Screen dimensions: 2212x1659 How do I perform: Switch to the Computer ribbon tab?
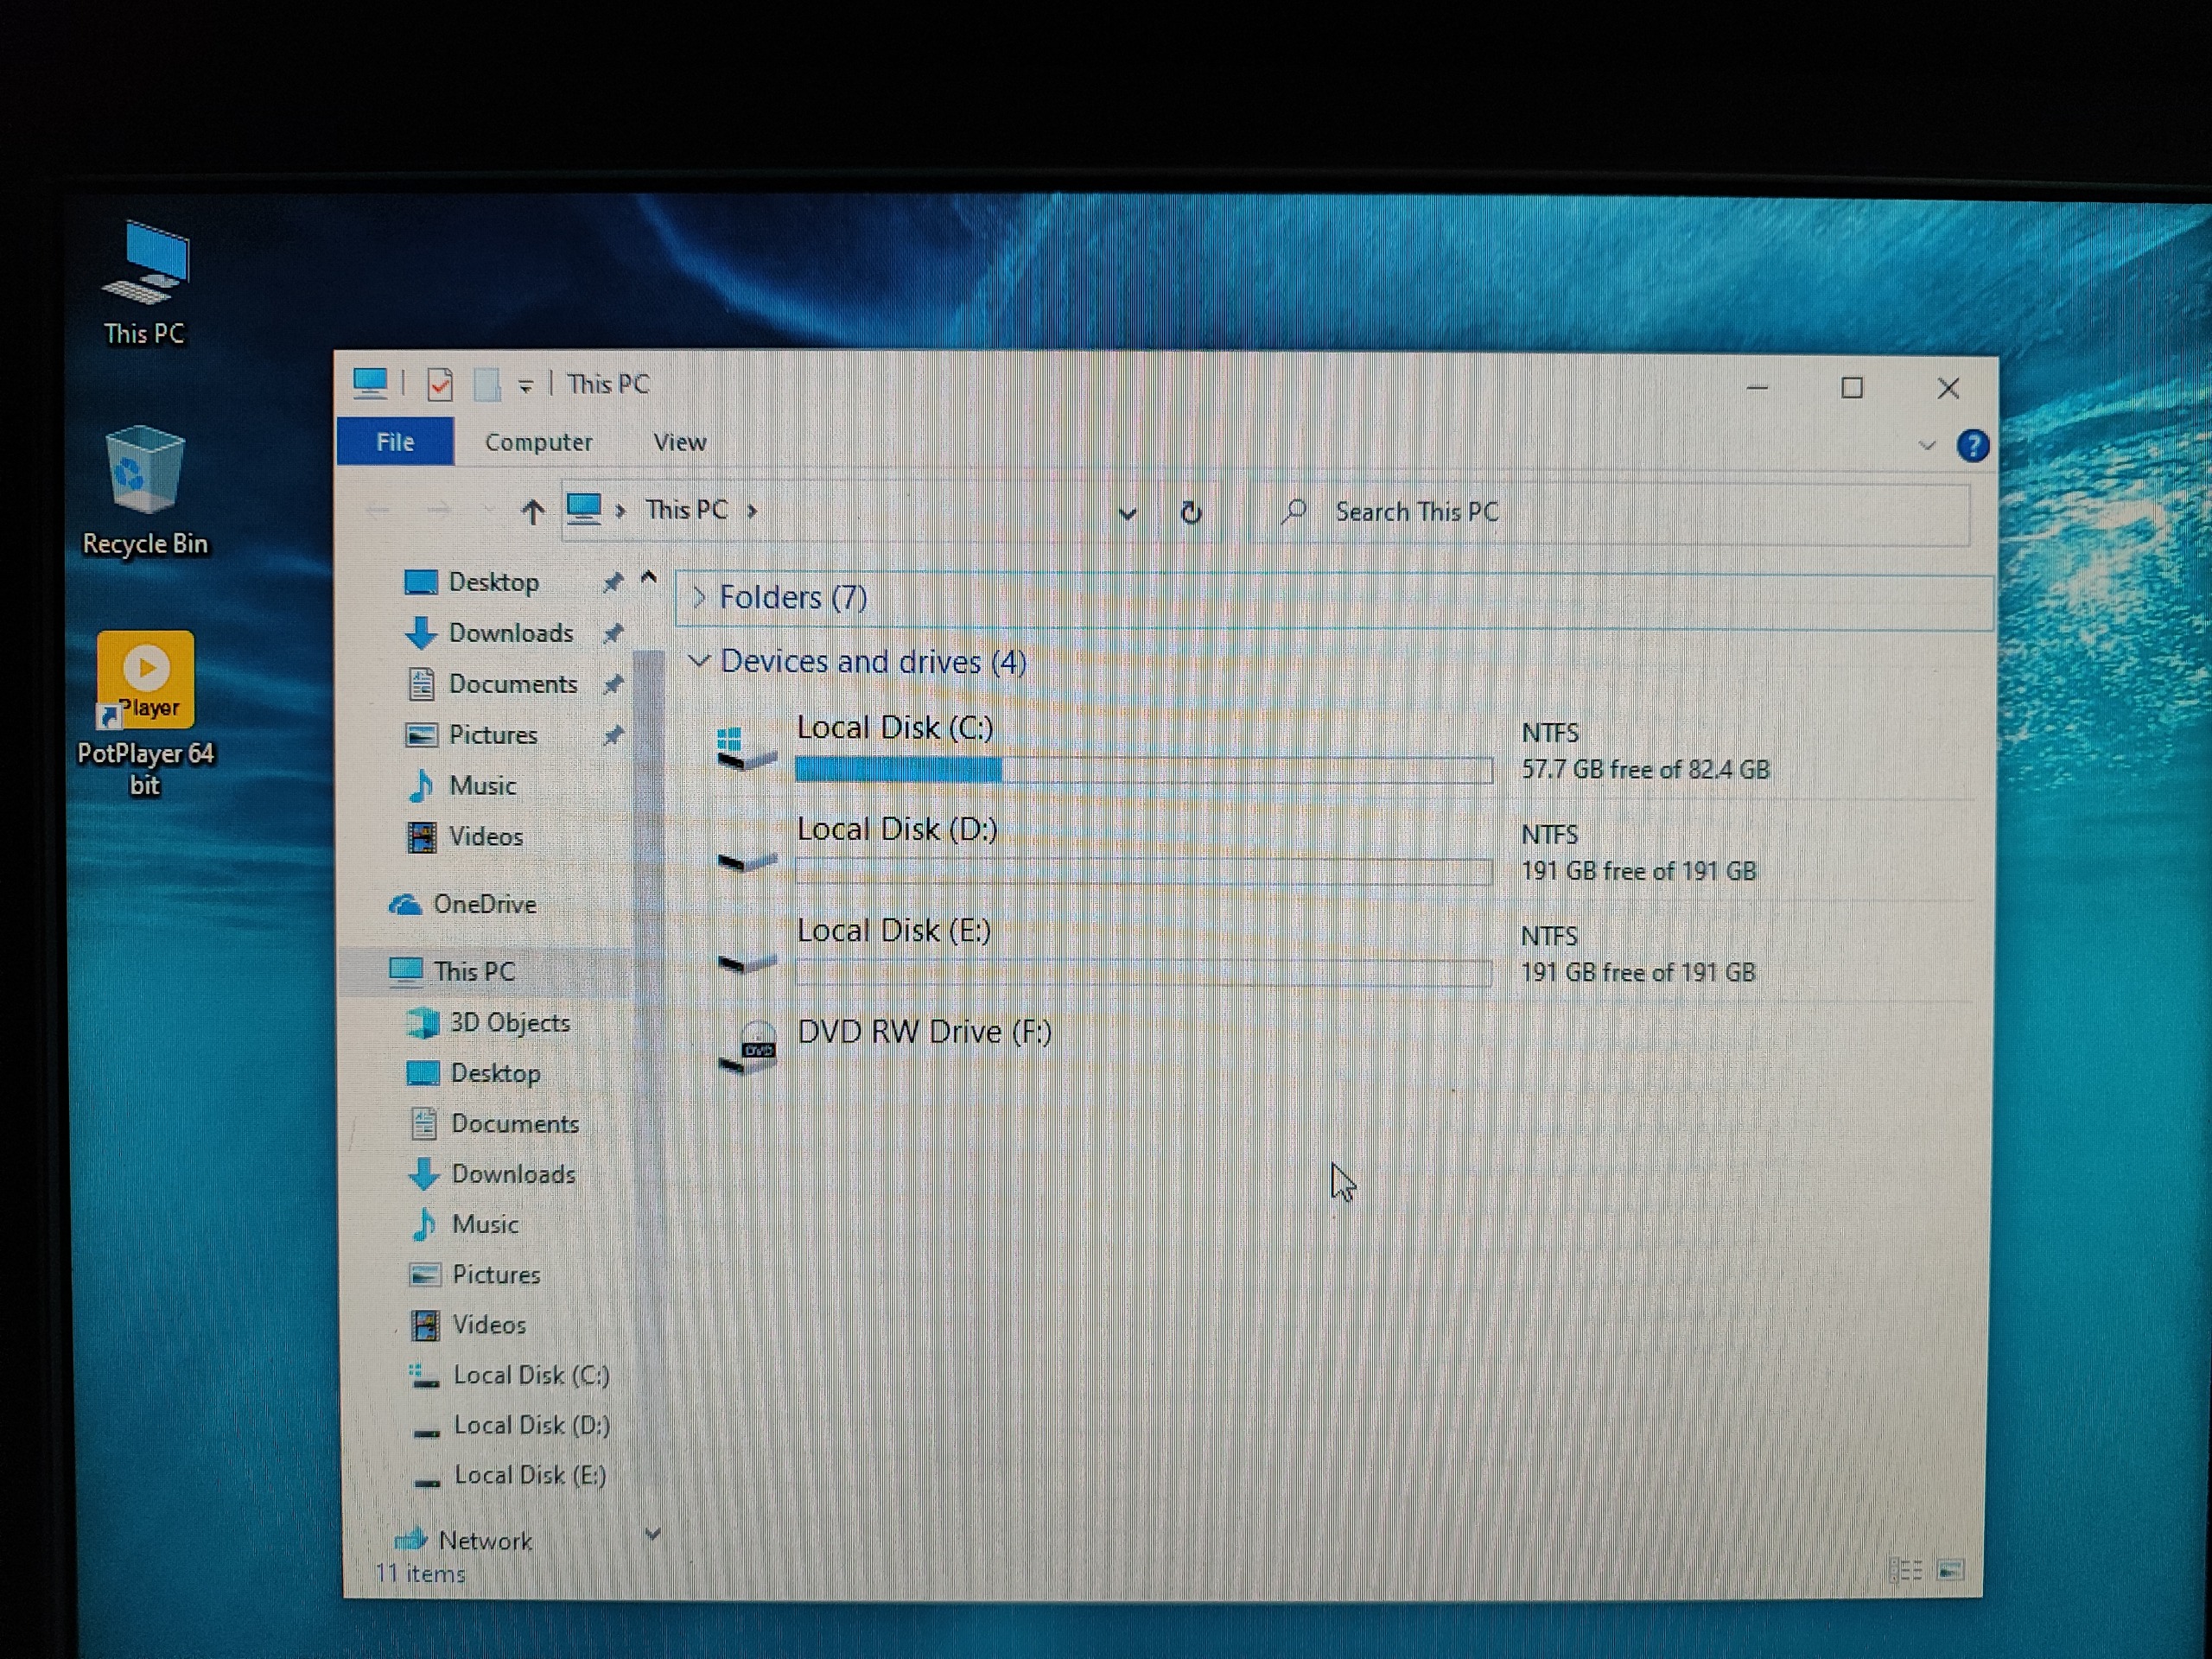coord(538,442)
